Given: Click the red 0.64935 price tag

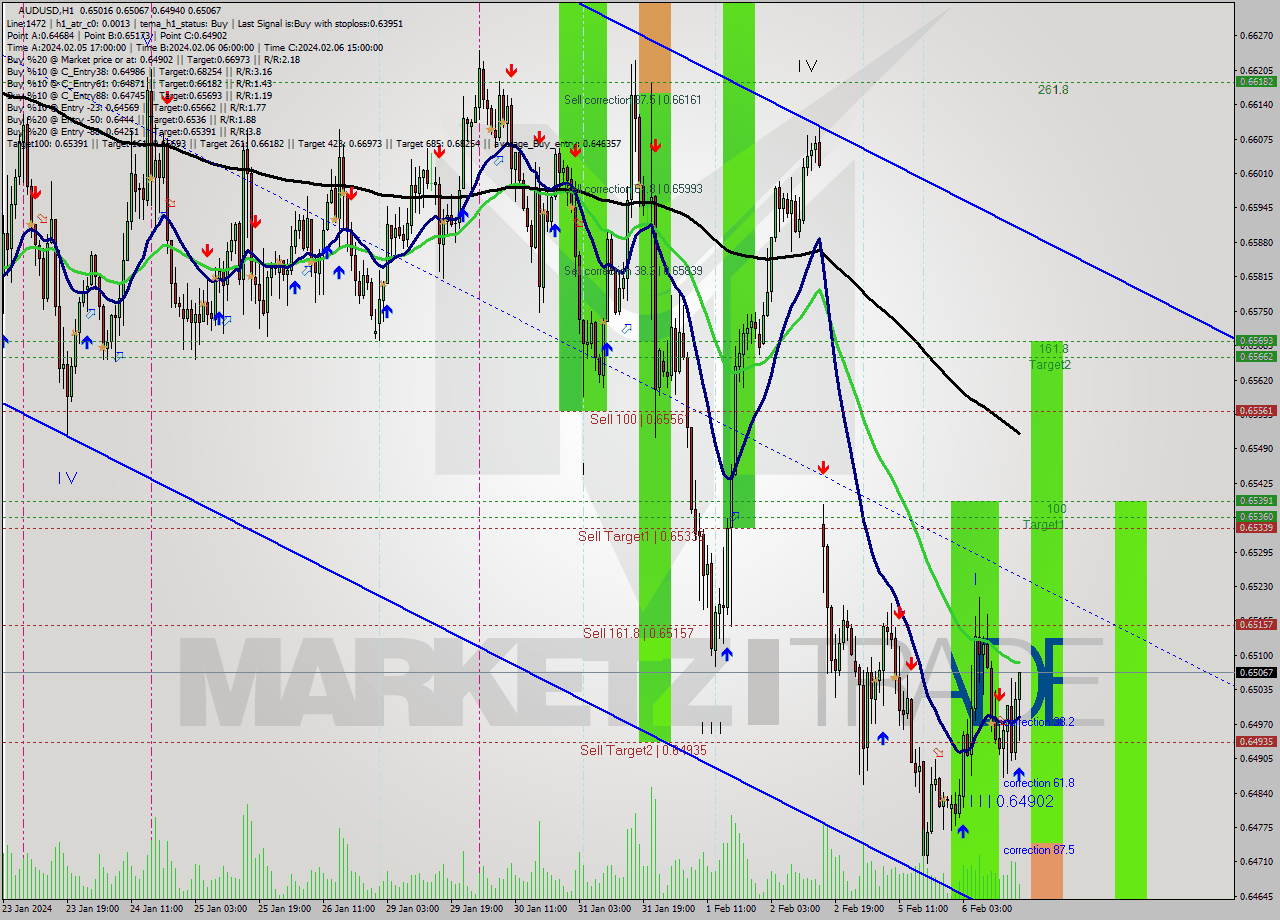Looking at the screenshot, I should 1255,742.
